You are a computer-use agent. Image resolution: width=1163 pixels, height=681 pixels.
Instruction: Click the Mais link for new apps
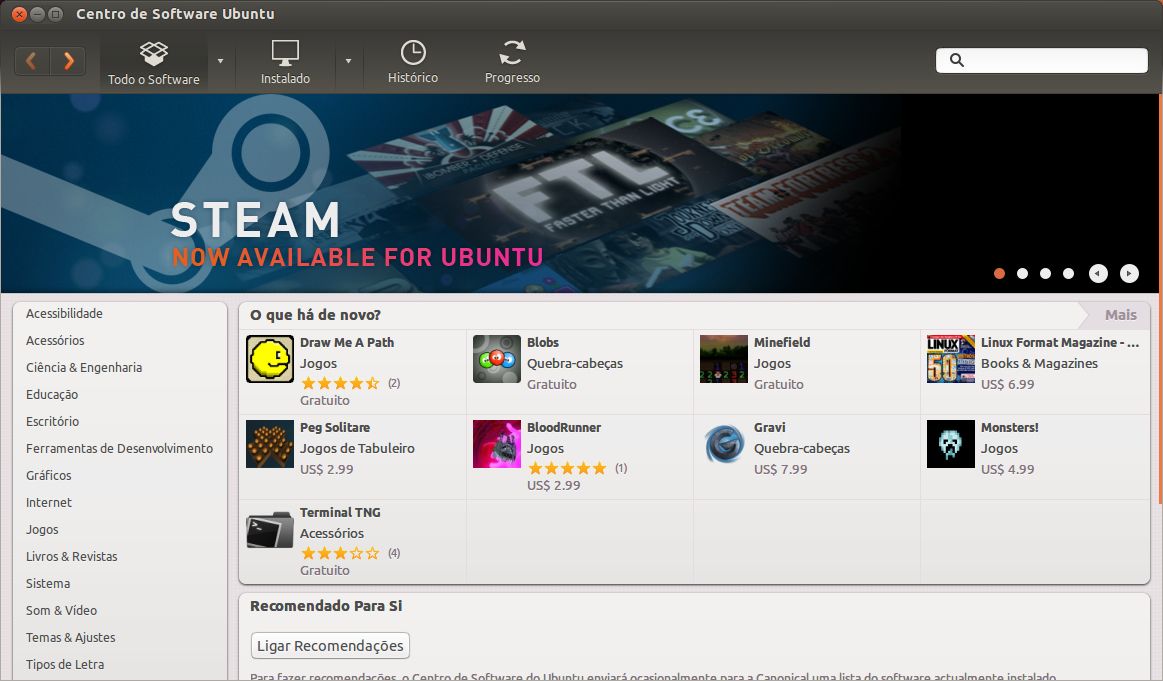pyautogui.click(x=1120, y=315)
